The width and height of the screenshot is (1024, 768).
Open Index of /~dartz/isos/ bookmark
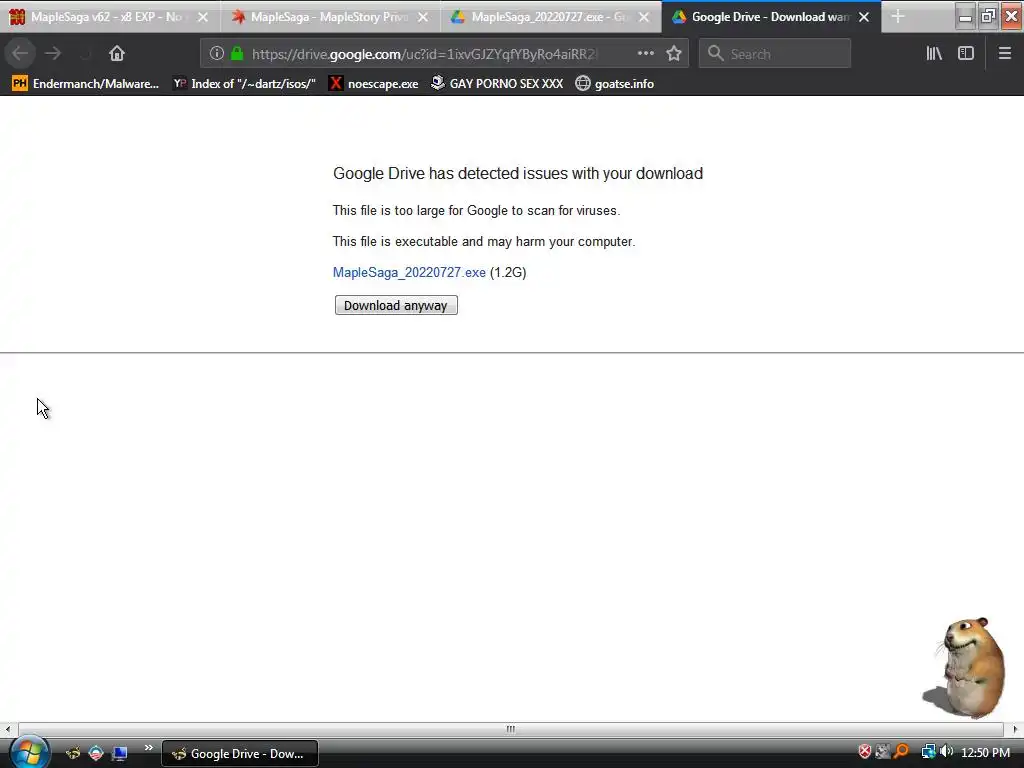(x=244, y=84)
